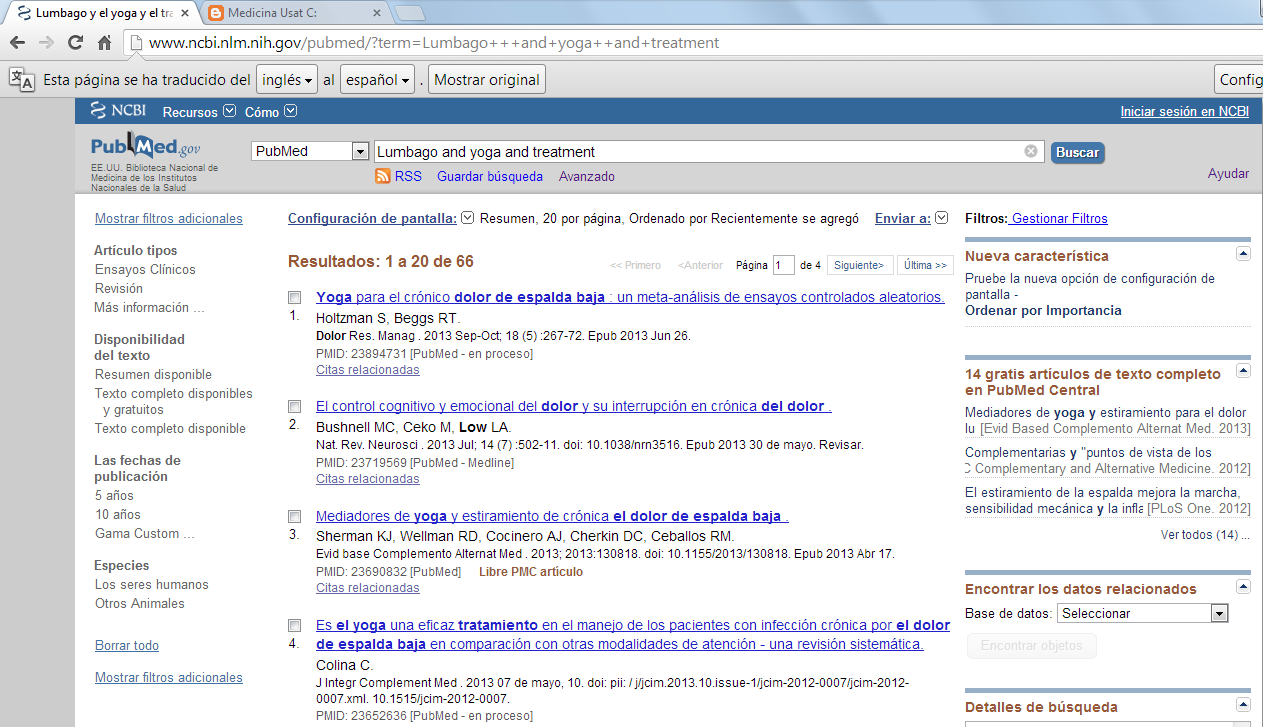Viewport: 1263px width, 727px height.
Task: Close the Medicina Usat tab
Action: point(376,13)
